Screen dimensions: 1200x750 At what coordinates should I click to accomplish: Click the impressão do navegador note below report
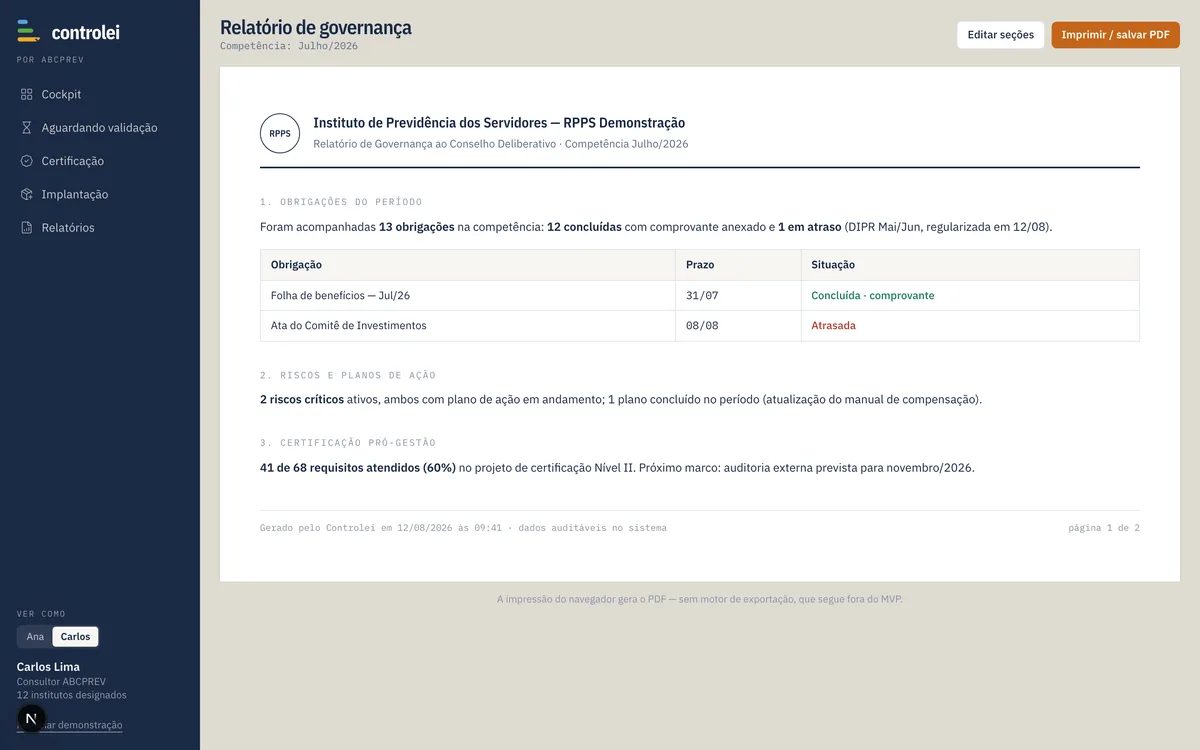pos(700,599)
